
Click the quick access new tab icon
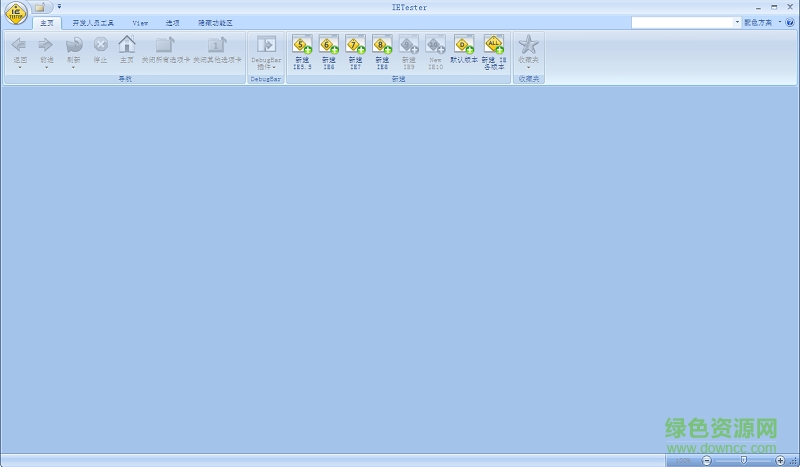click(x=40, y=7)
